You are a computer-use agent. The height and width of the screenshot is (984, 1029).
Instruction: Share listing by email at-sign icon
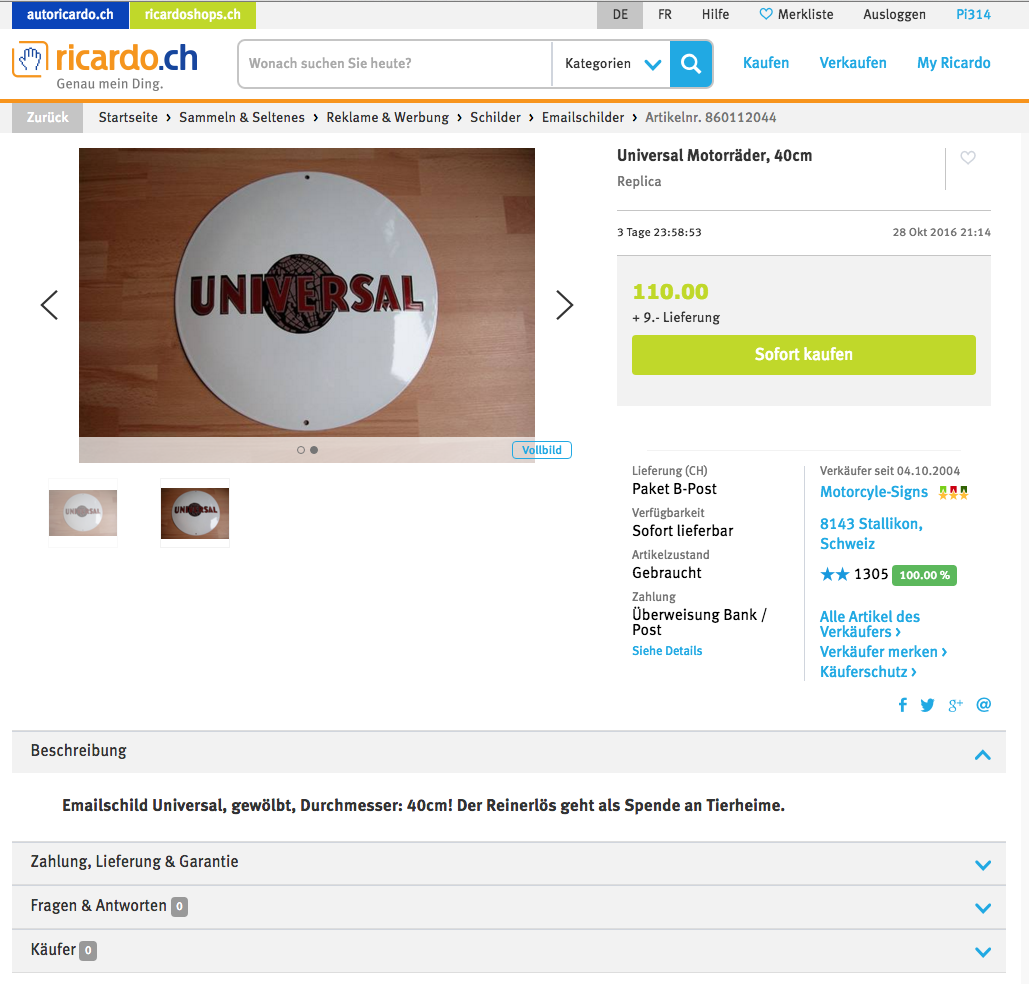coord(983,705)
